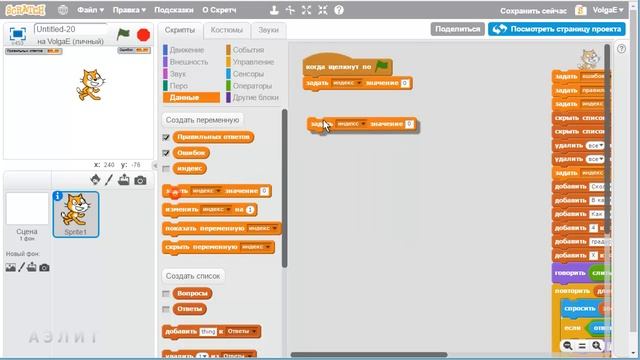Open Sprite1 info button

[58, 196]
